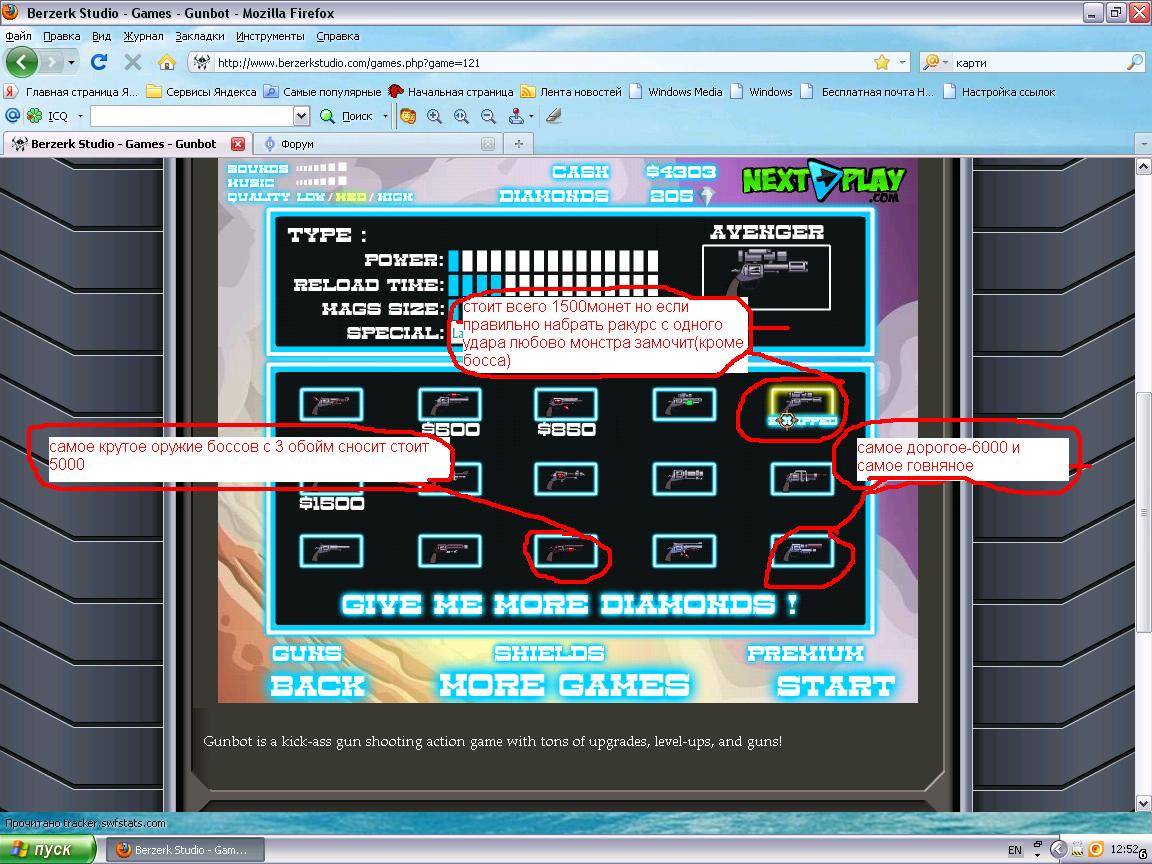
Task: Select the gun with the green light
Action: (684, 405)
